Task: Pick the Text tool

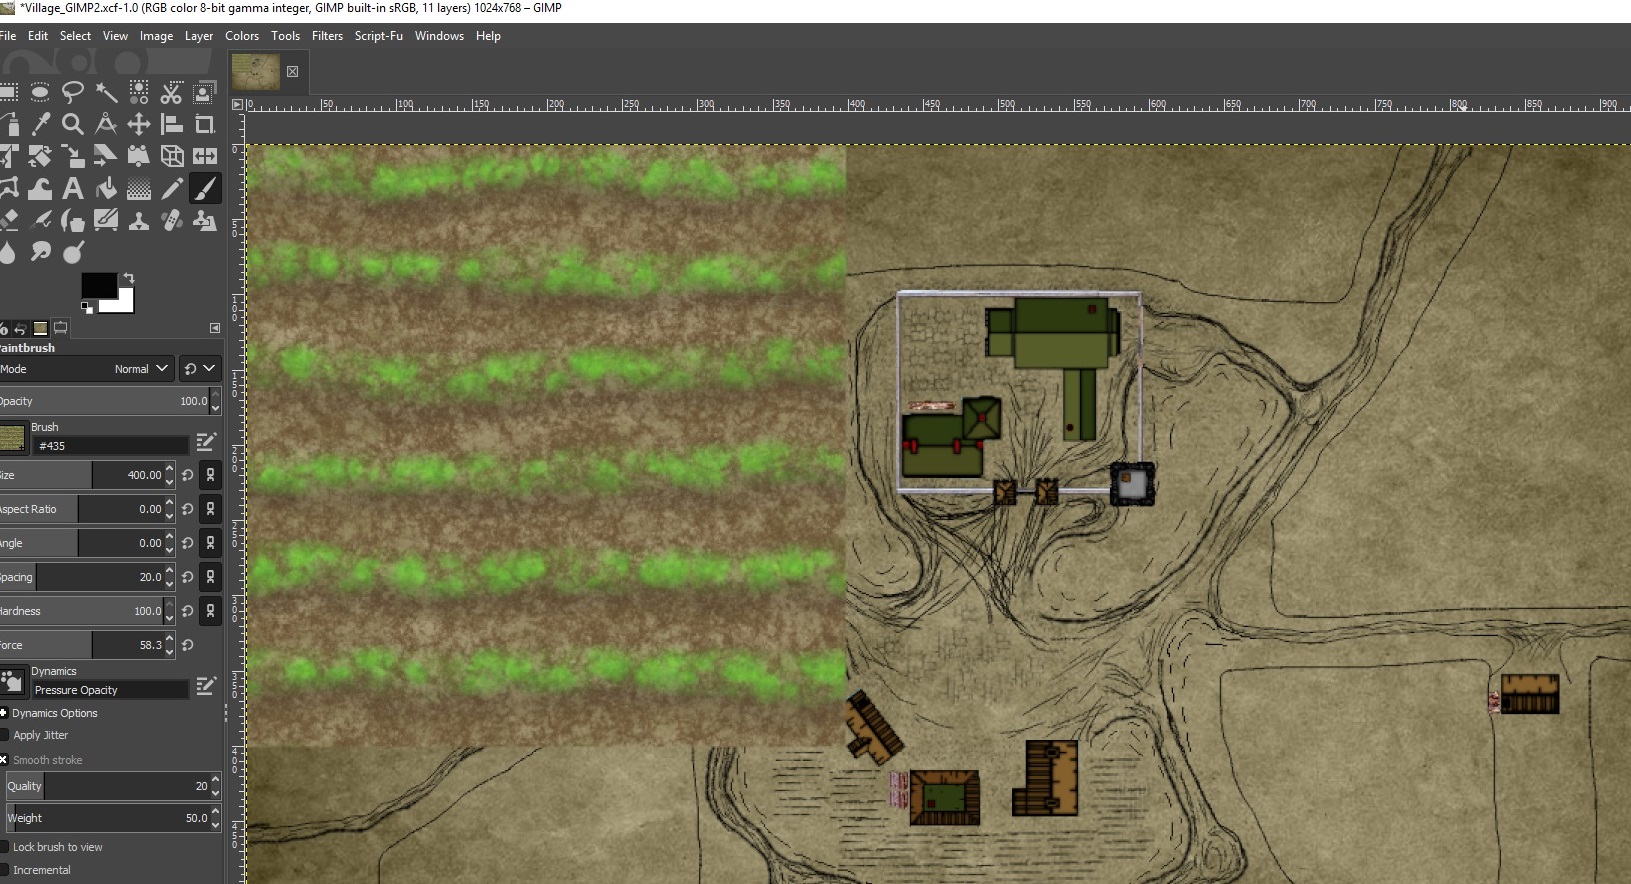Action: click(72, 188)
